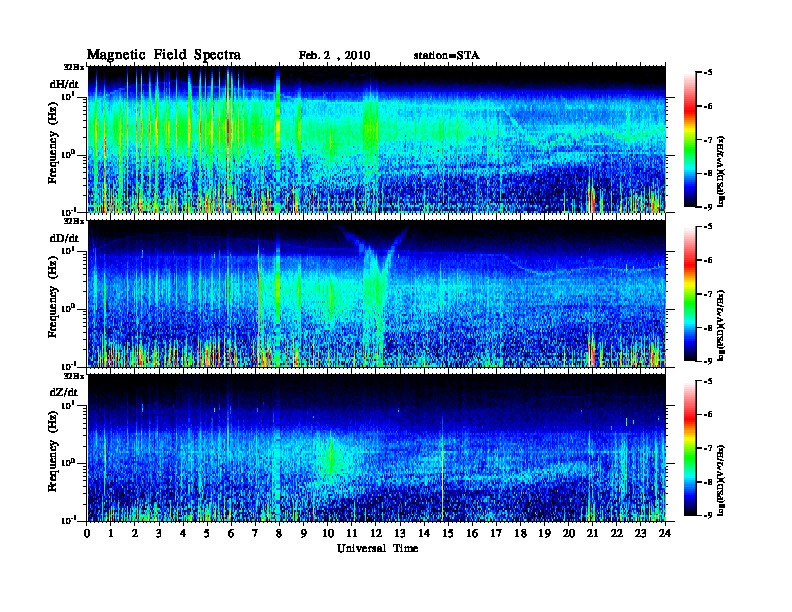Click the "Universal Time" axis title

pyautogui.click(x=378, y=548)
